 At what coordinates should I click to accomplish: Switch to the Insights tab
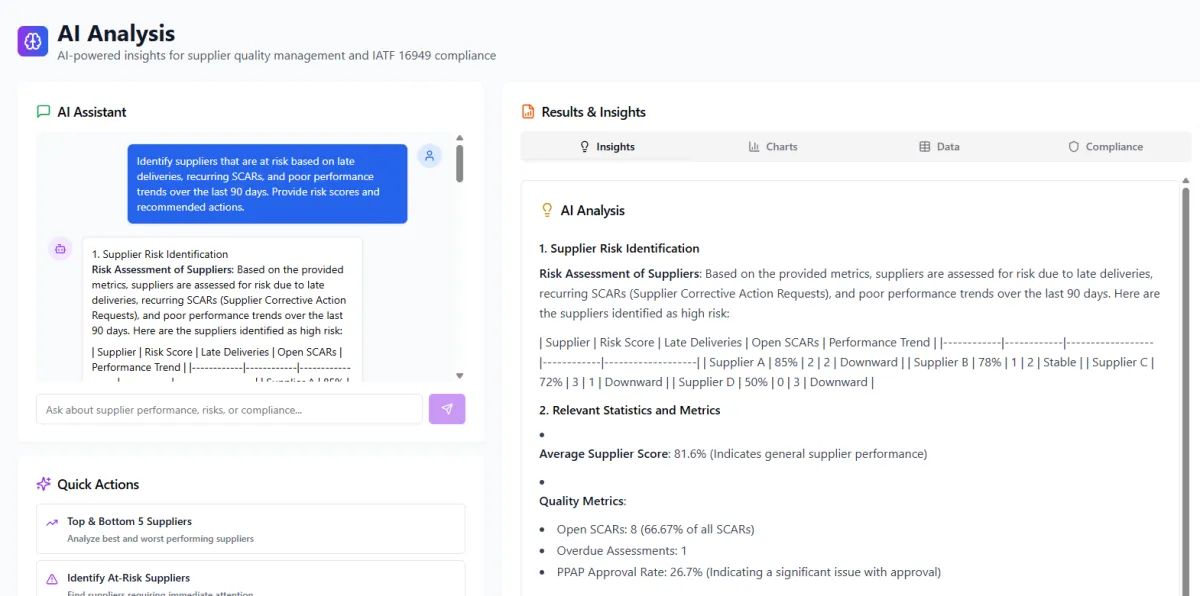point(606,147)
